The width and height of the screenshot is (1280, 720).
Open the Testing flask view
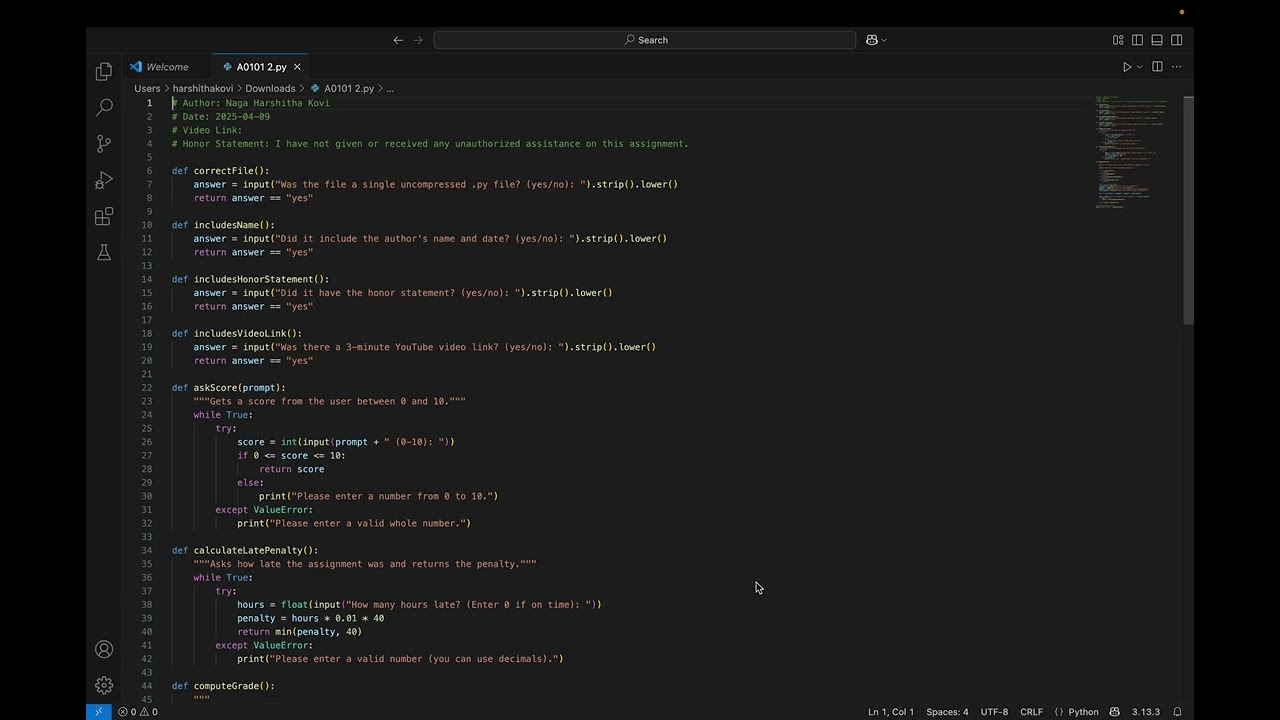click(104, 253)
